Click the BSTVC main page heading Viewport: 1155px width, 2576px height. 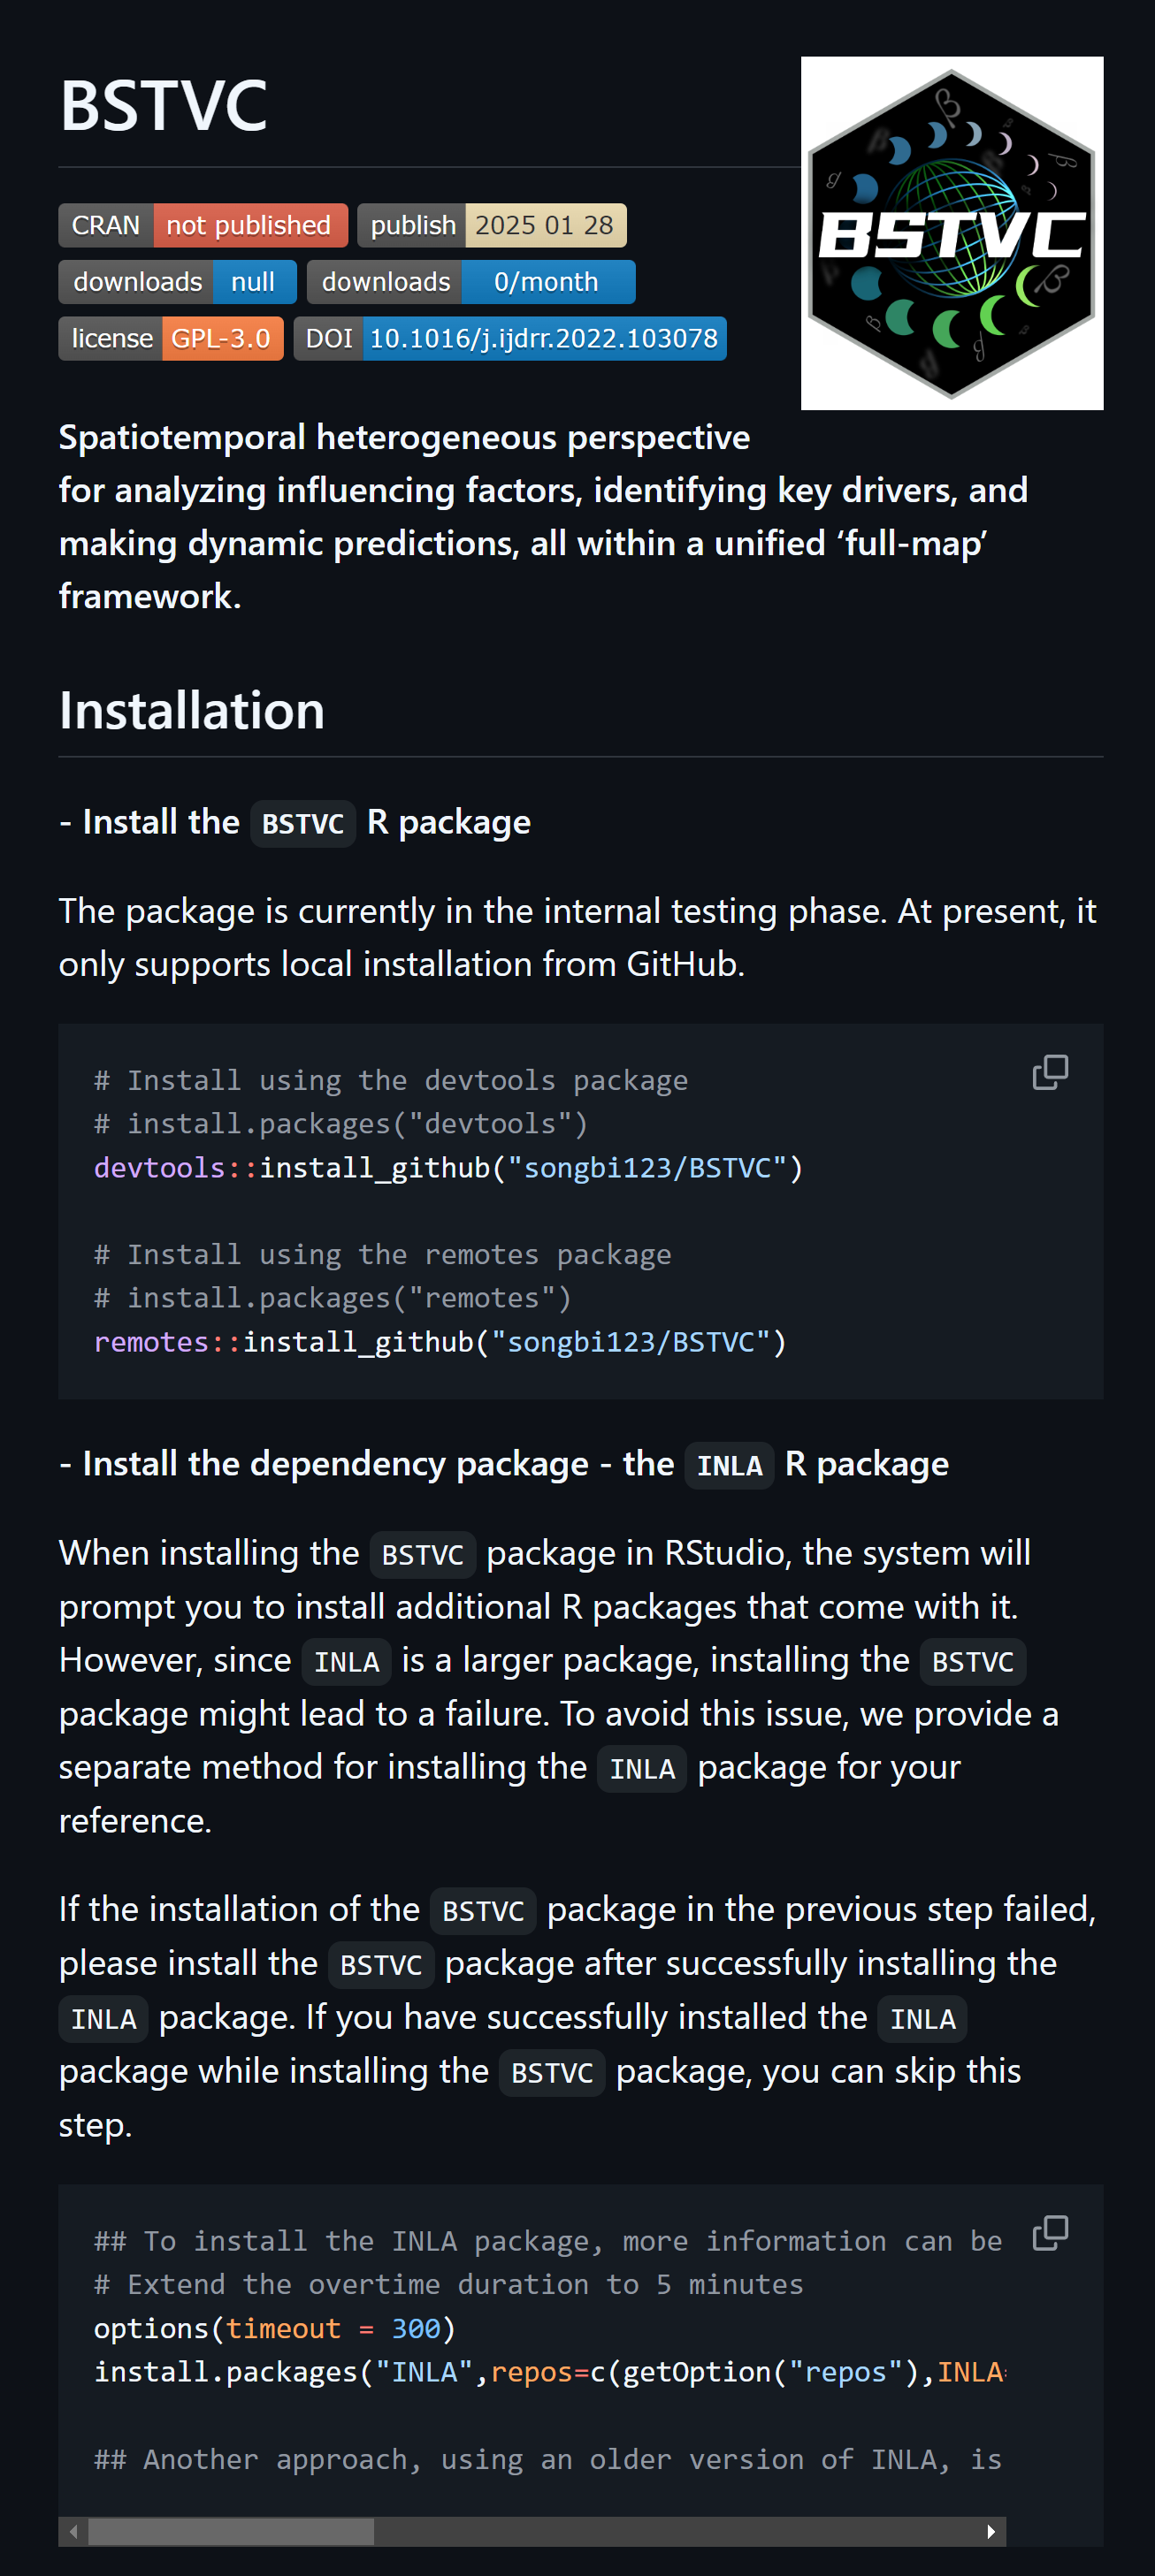164,105
